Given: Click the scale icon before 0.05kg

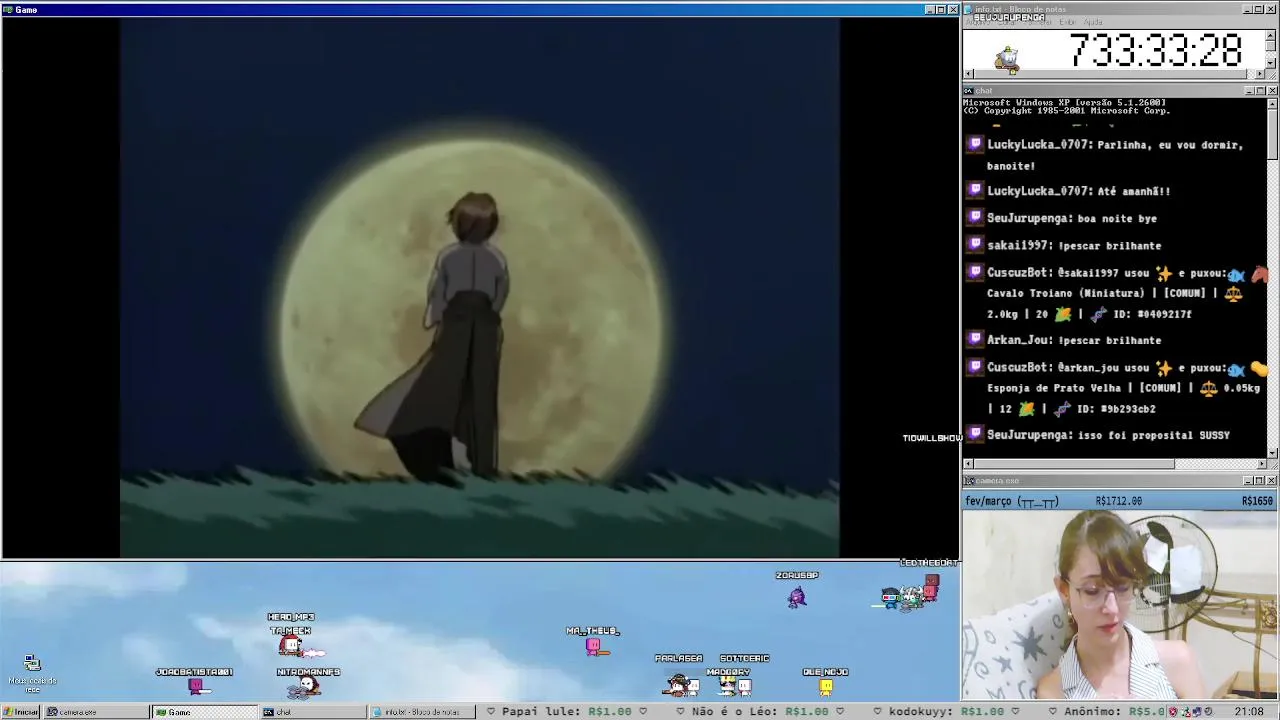Looking at the screenshot, I should point(1211,388).
